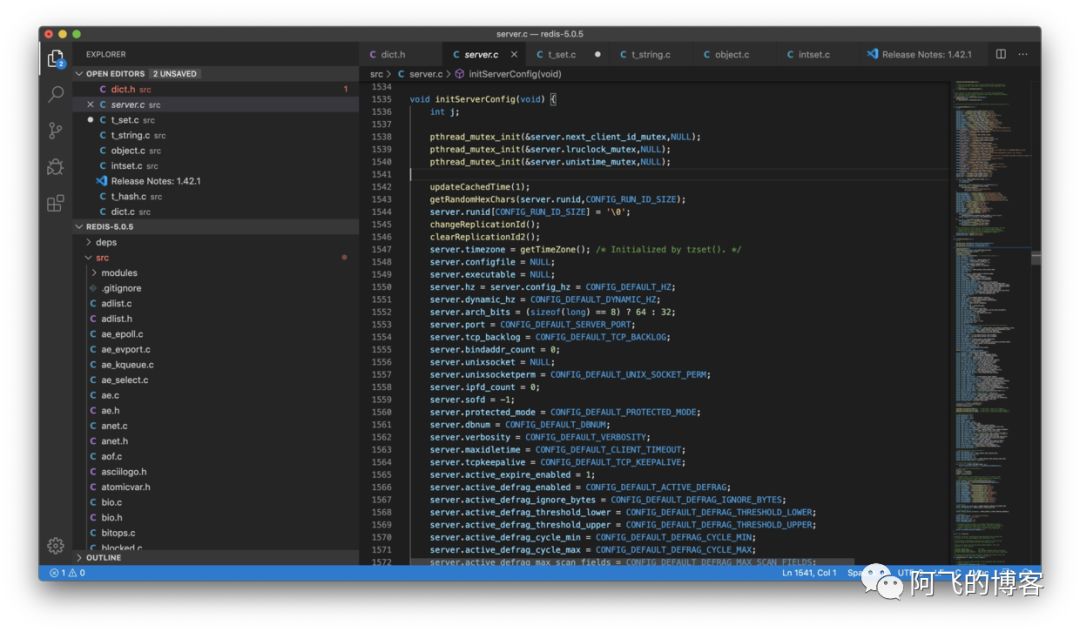Switch to the t_string.c tab

(x=650, y=55)
